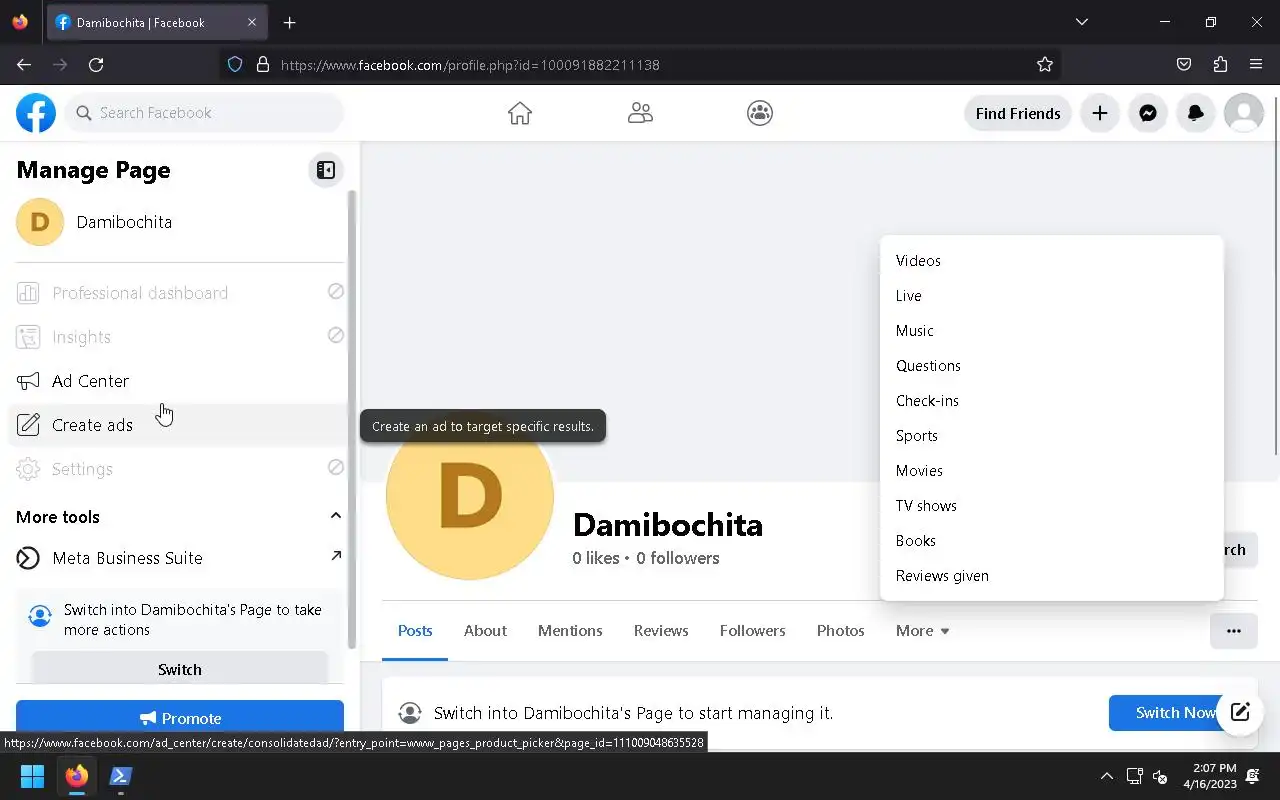
Task: Choose Music from the More menu
Action: click(x=1052, y=331)
